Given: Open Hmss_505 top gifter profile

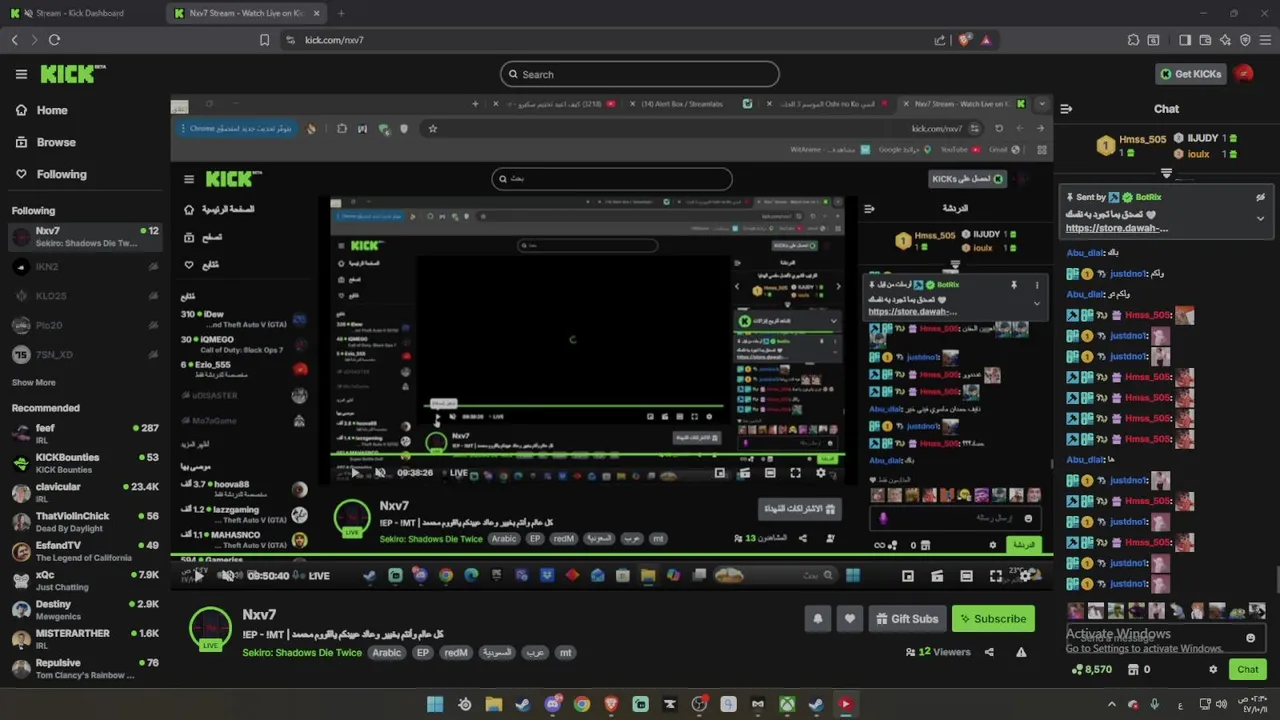Looking at the screenshot, I should click(x=1133, y=146).
